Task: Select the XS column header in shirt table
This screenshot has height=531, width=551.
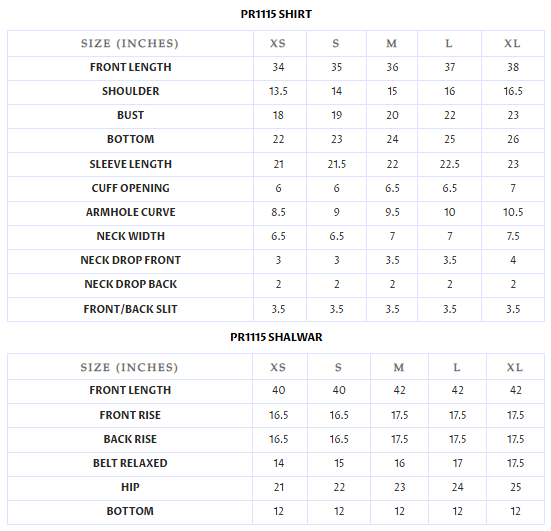Action: click(278, 43)
